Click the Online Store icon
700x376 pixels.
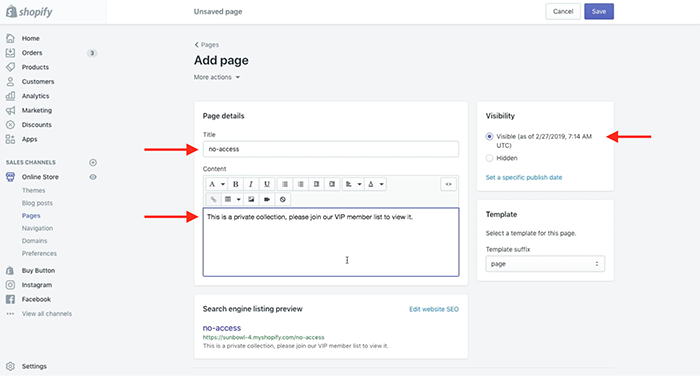[x=10, y=177]
